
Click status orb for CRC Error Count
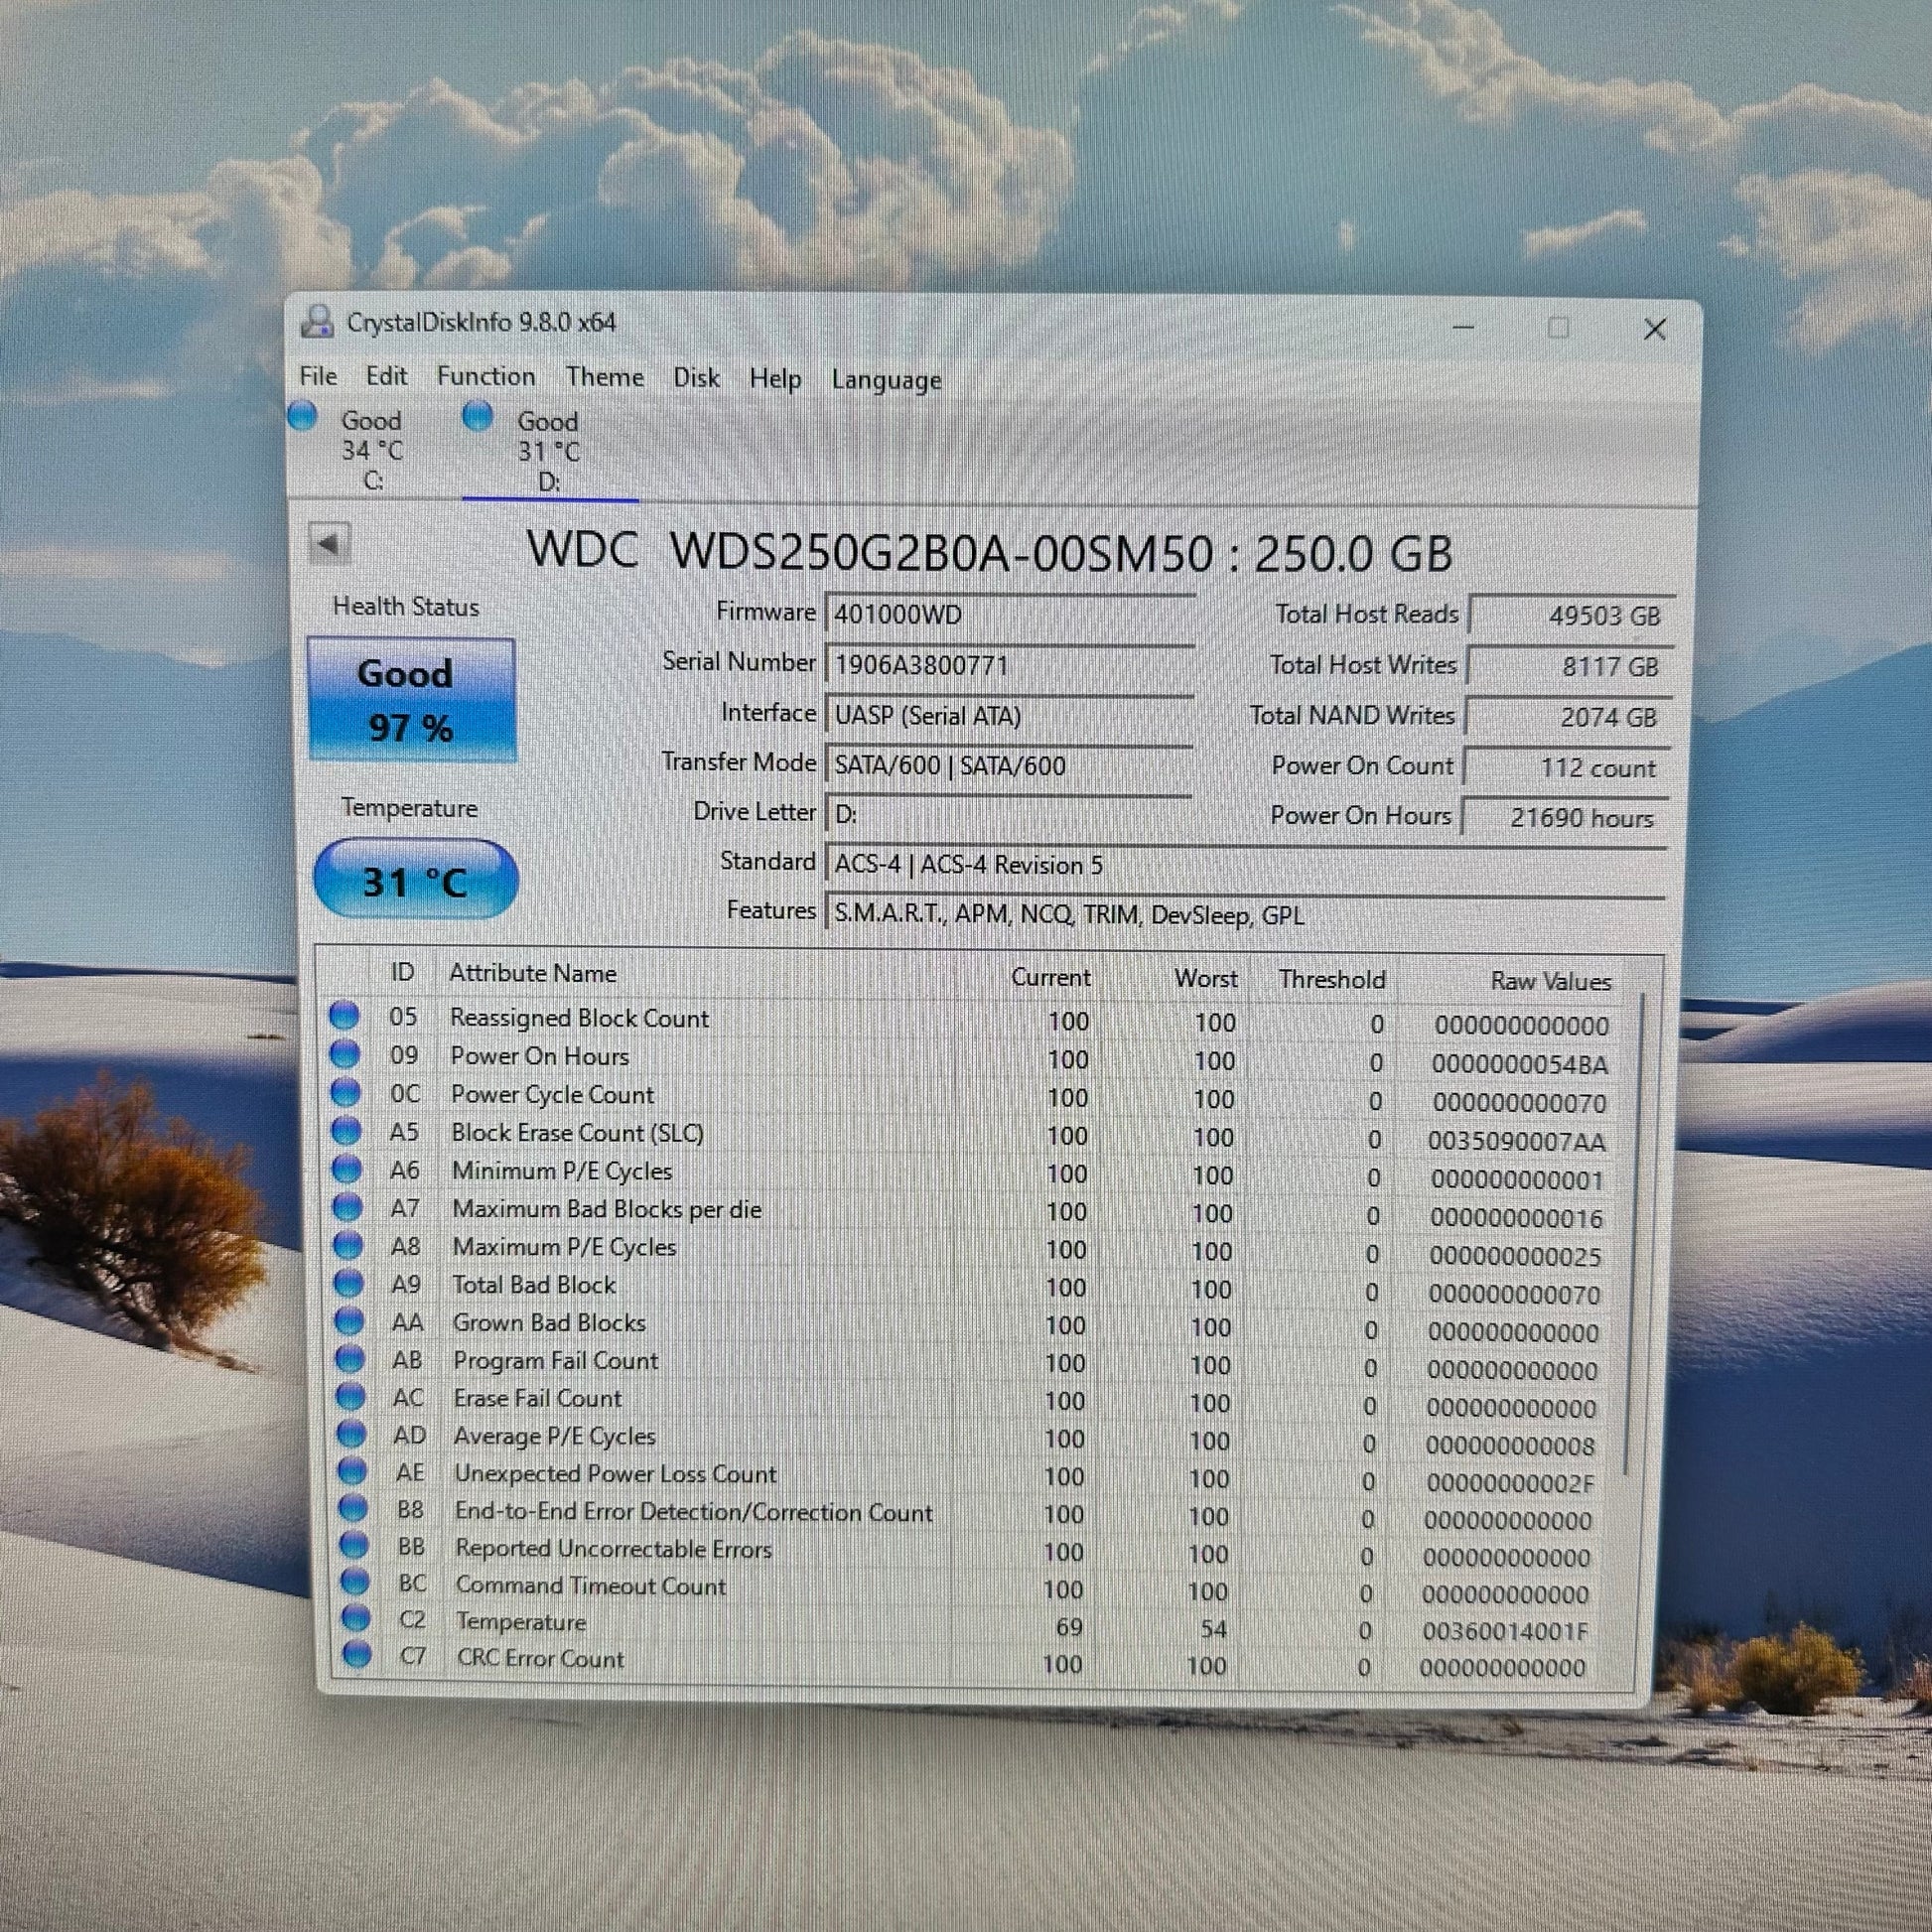(x=356, y=1655)
